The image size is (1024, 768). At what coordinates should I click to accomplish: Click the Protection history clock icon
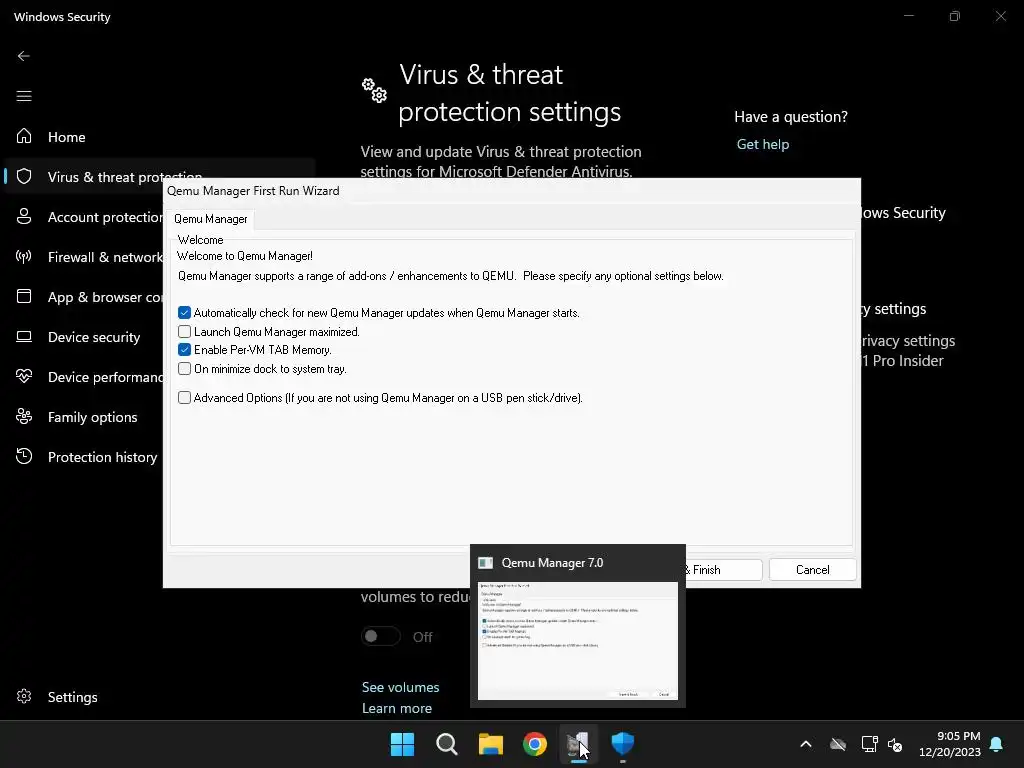(x=24, y=456)
